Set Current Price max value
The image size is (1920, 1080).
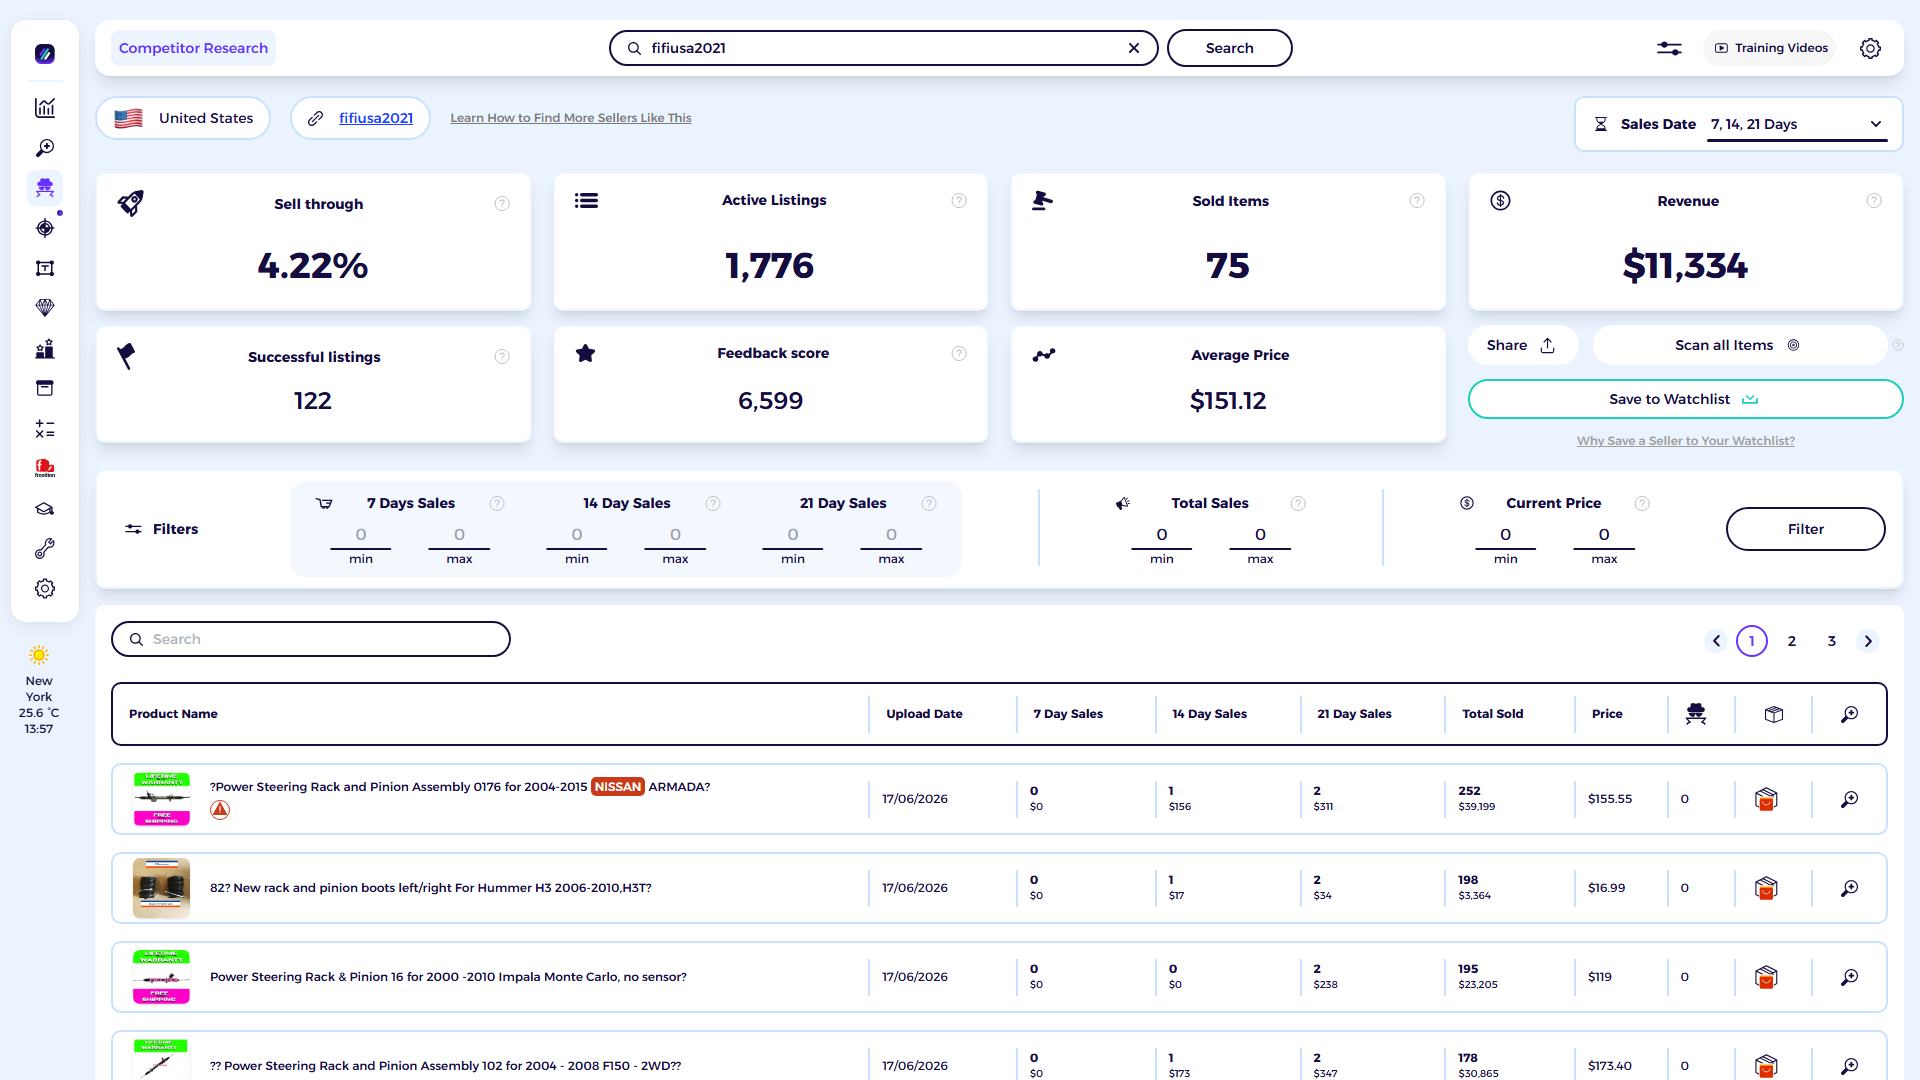(x=1604, y=535)
